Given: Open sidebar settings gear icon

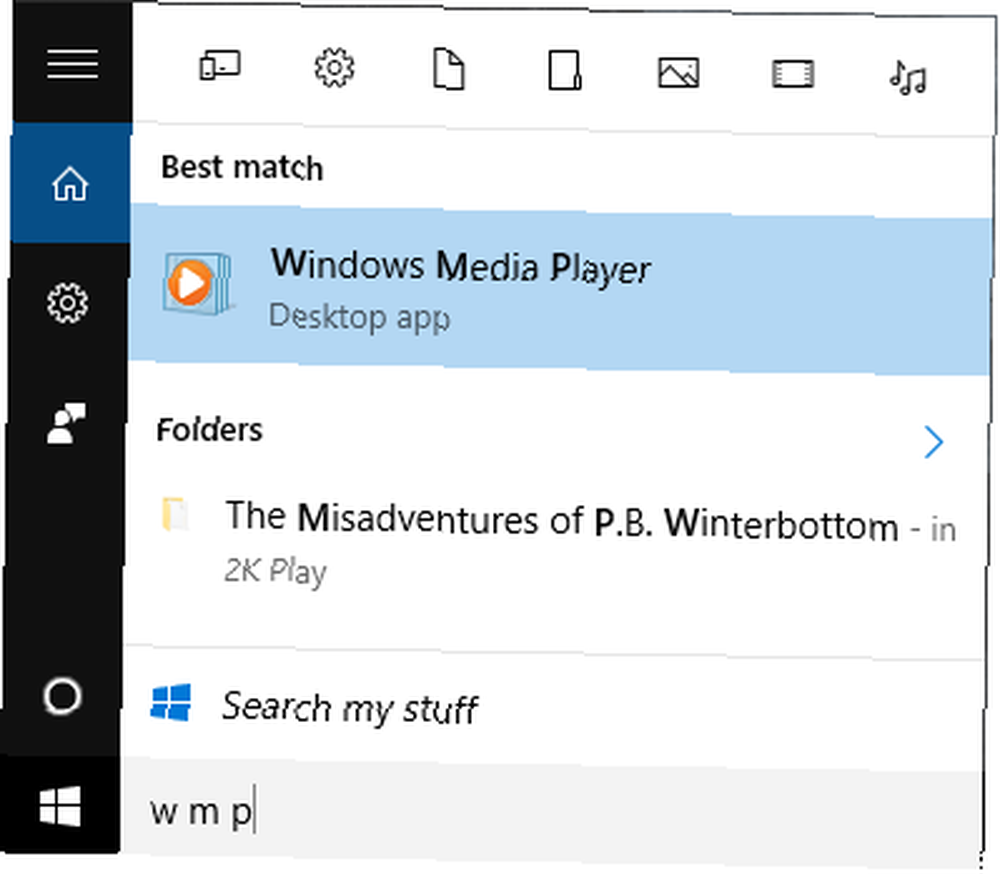Looking at the screenshot, I should tap(67, 302).
